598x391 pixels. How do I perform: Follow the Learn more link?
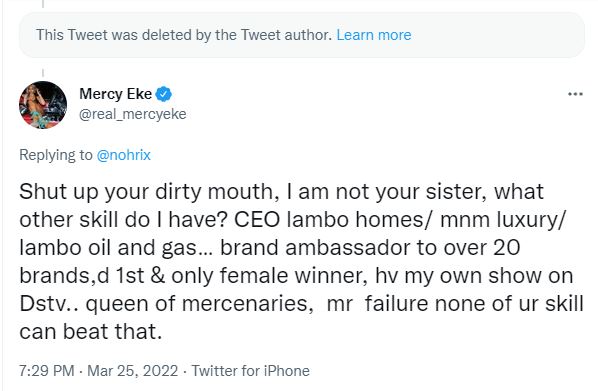click(x=374, y=35)
